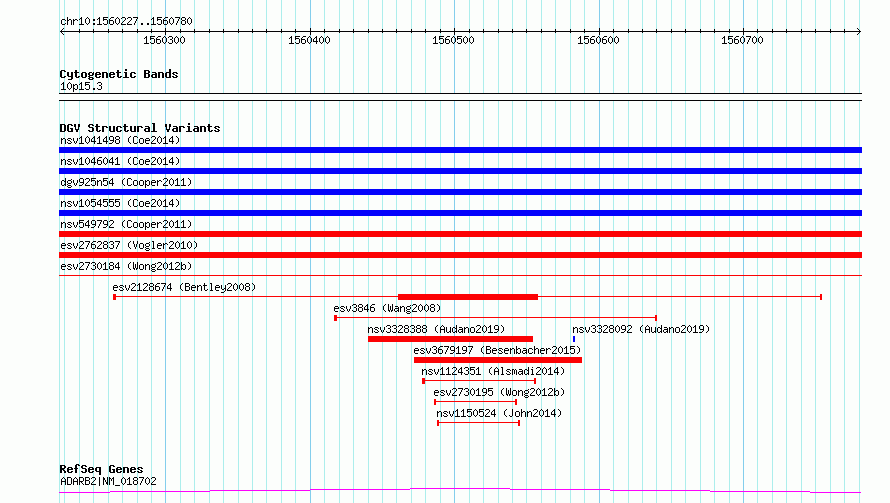The image size is (890, 503).
Task: Select variant label esv3679197 (Besenbacher2015)
Action: coord(497,350)
